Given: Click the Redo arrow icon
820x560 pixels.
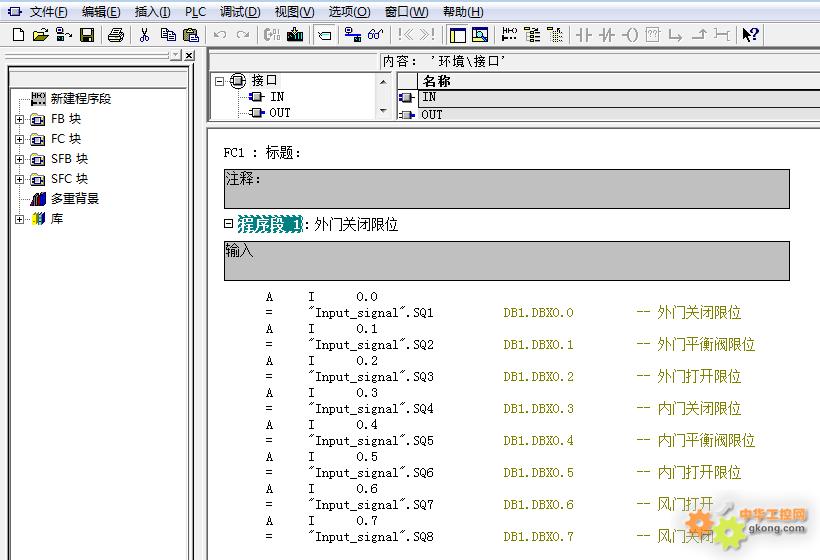Looking at the screenshot, I should pos(243,35).
